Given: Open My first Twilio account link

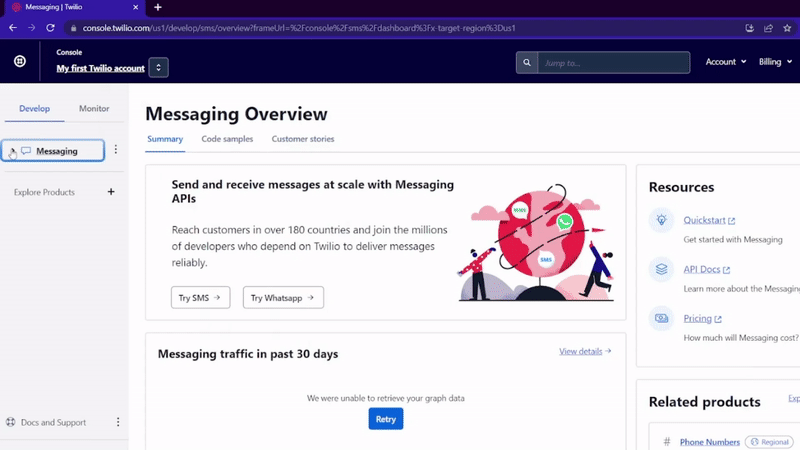Looking at the screenshot, I should tap(101, 68).
